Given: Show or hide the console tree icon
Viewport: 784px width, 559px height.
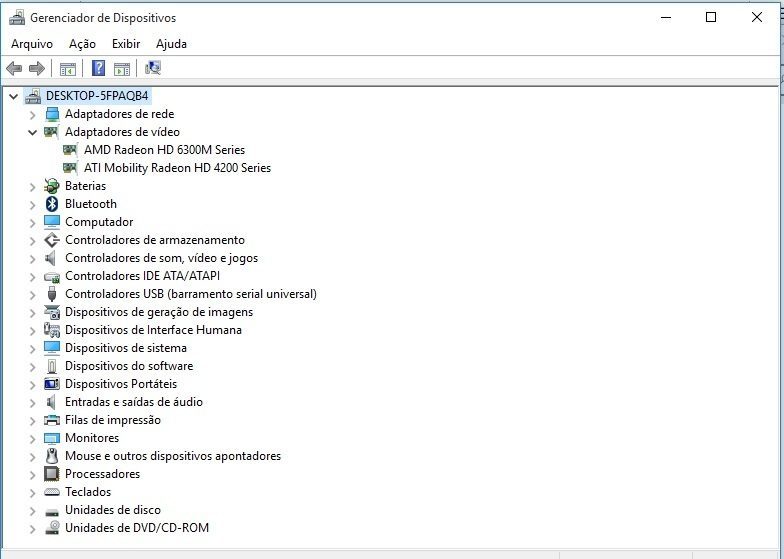Looking at the screenshot, I should (x=68, y=68).
